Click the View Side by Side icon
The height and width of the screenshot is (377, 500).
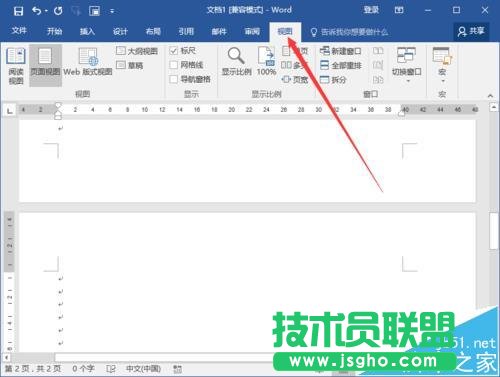click(378, 51)
